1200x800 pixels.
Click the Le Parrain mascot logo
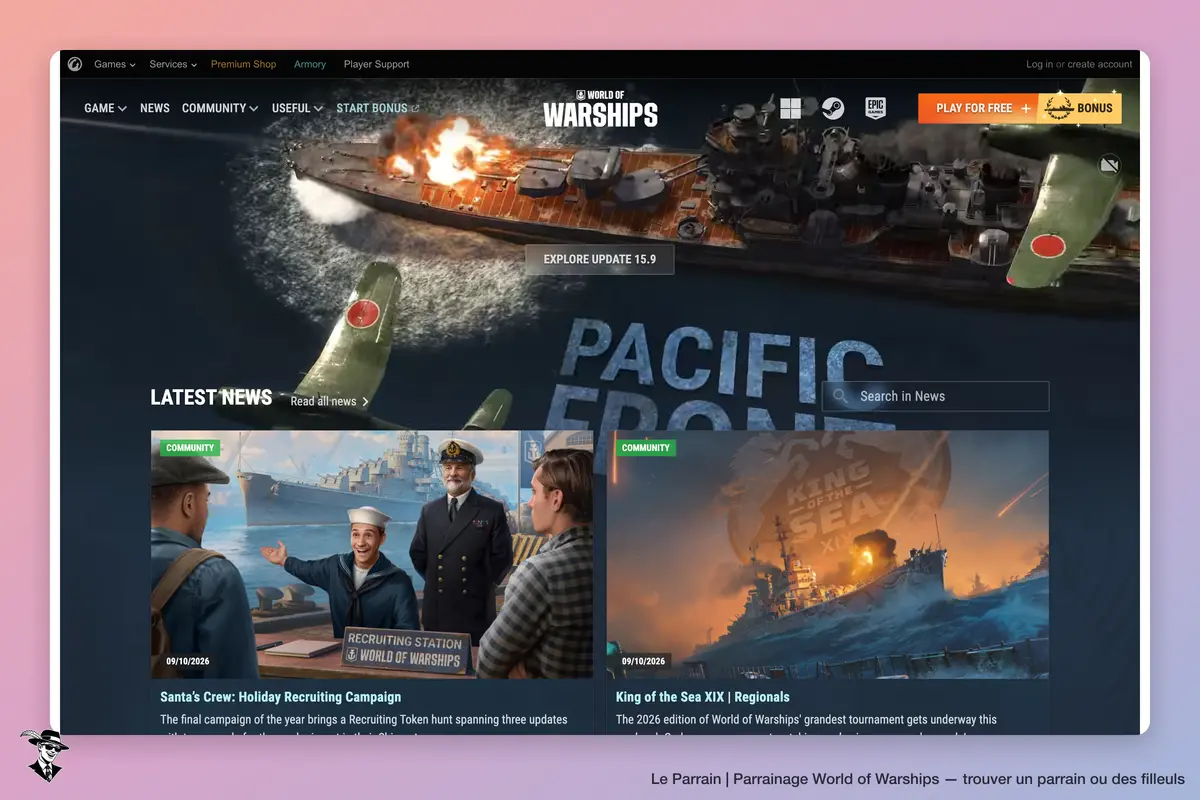[x=43, y=755]
